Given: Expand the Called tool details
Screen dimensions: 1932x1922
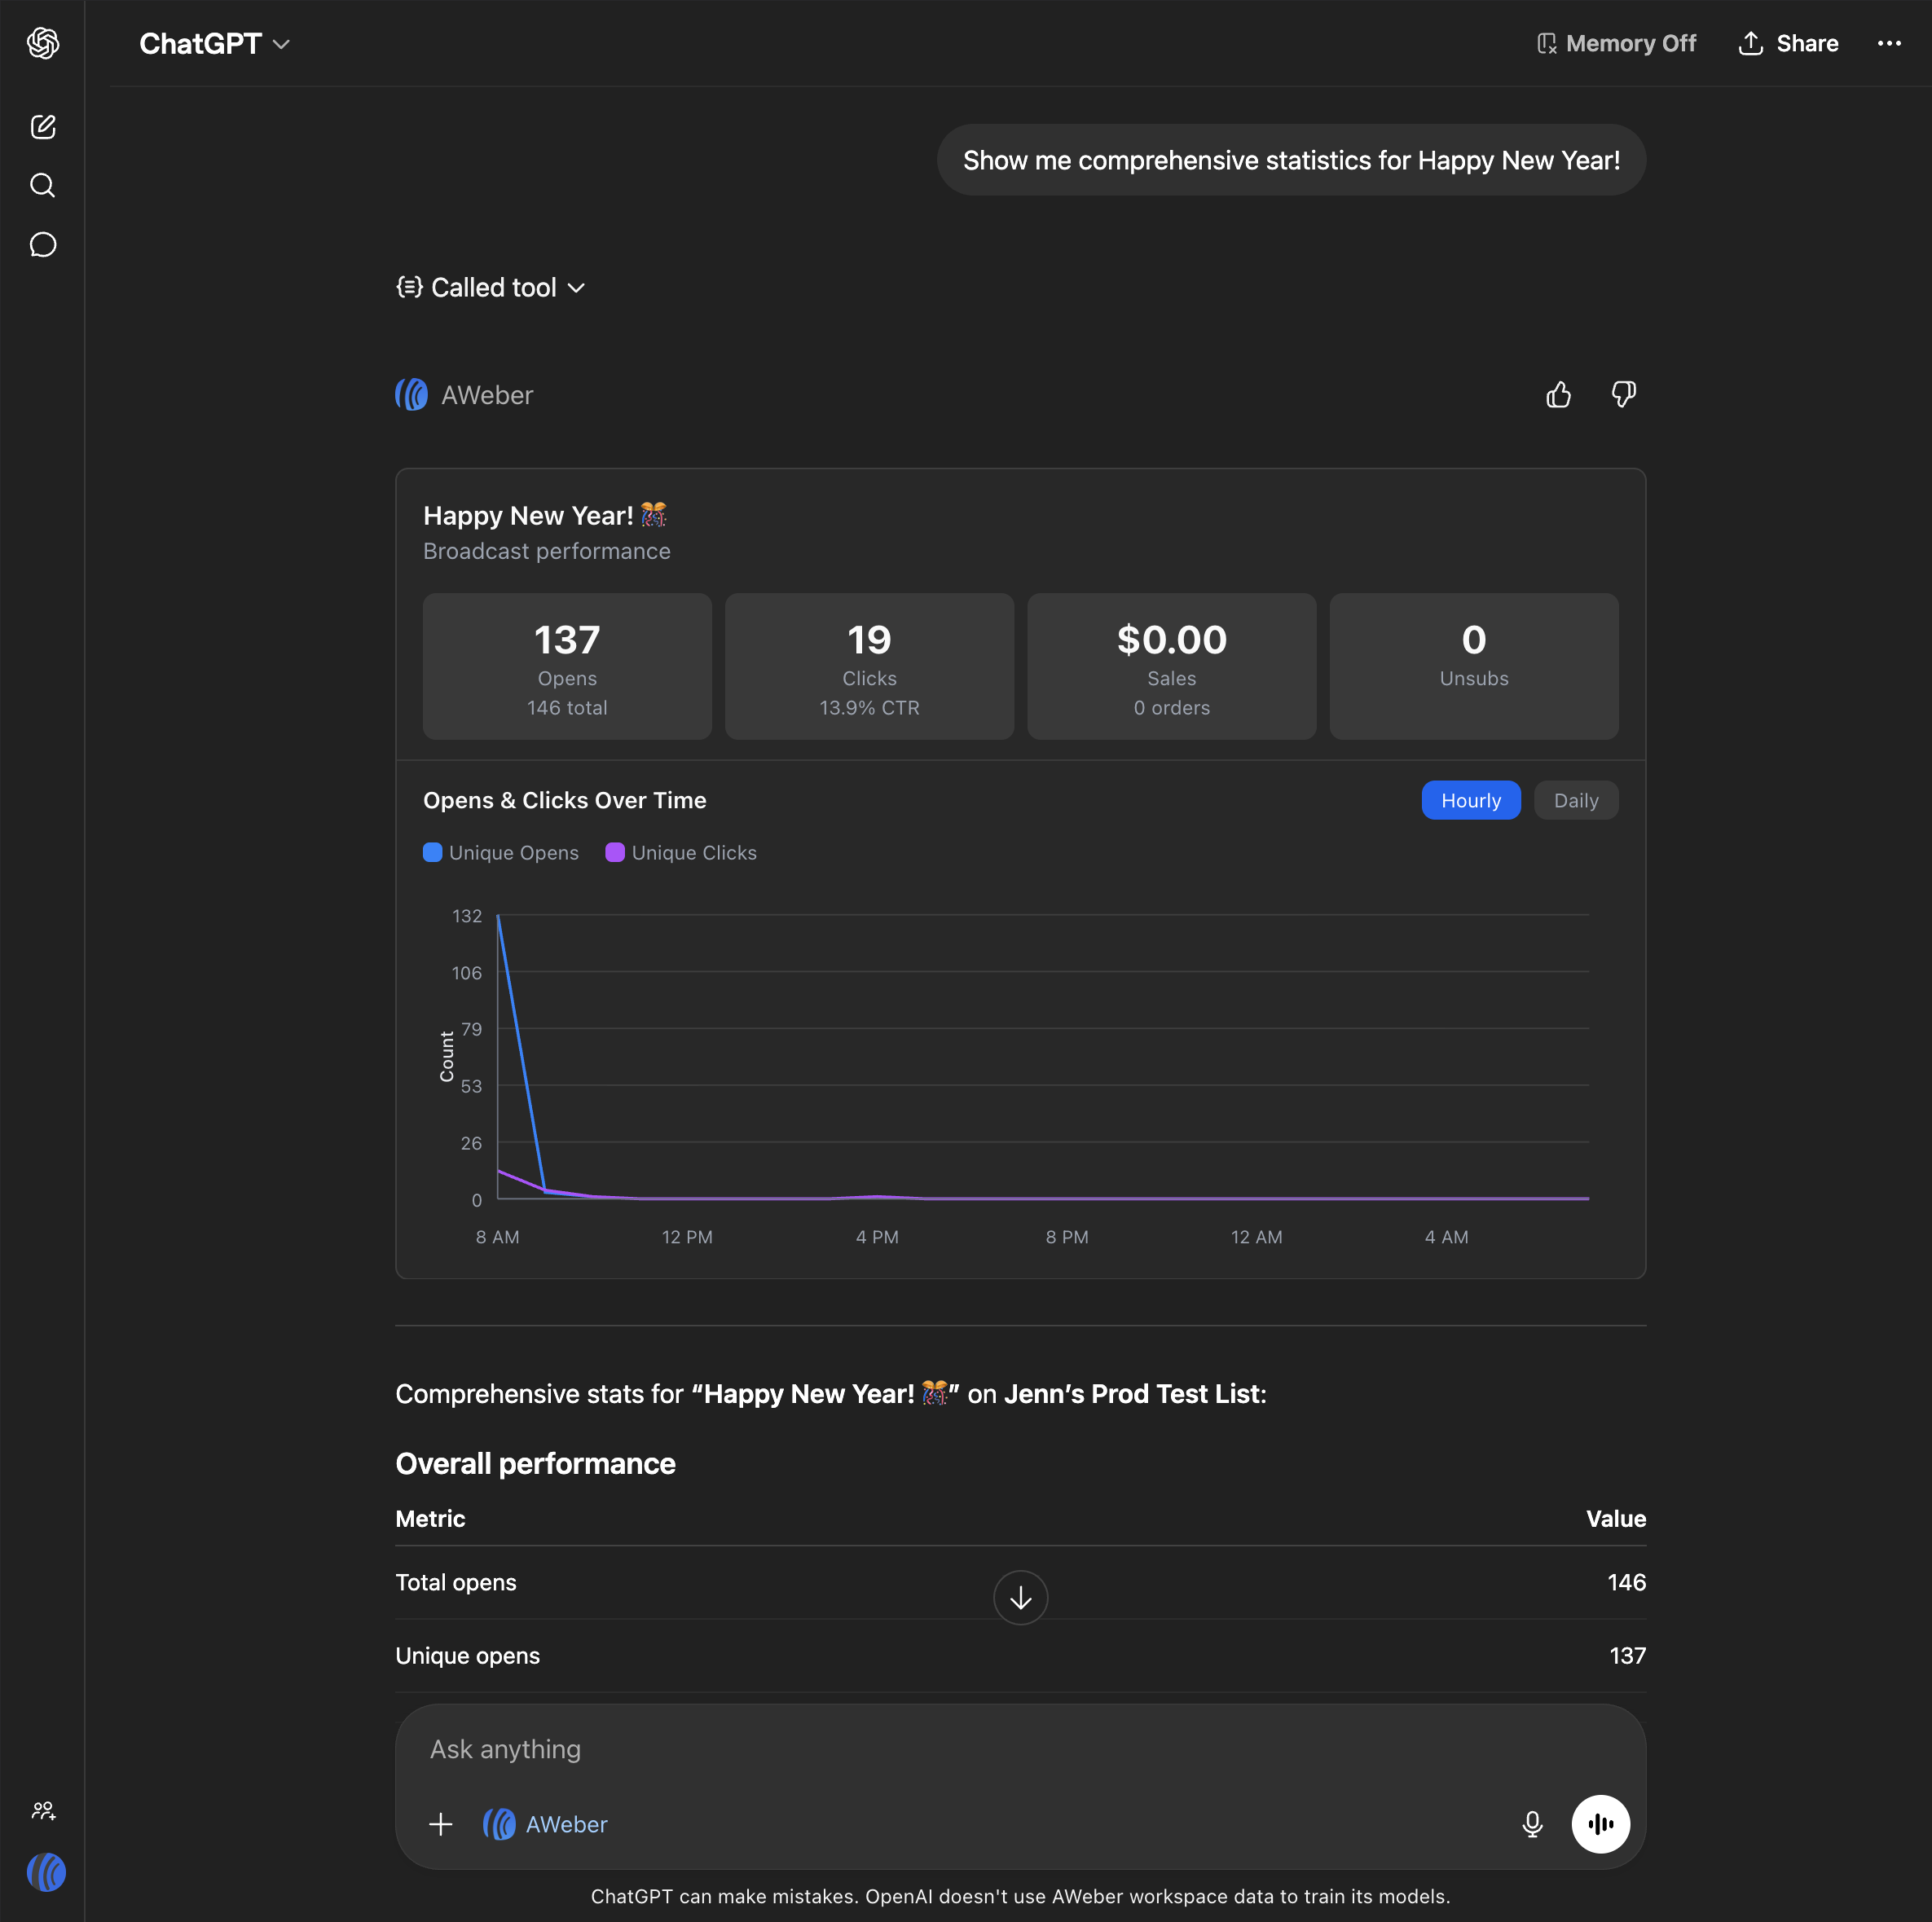Looking at the screenshot, I should 491,288.
